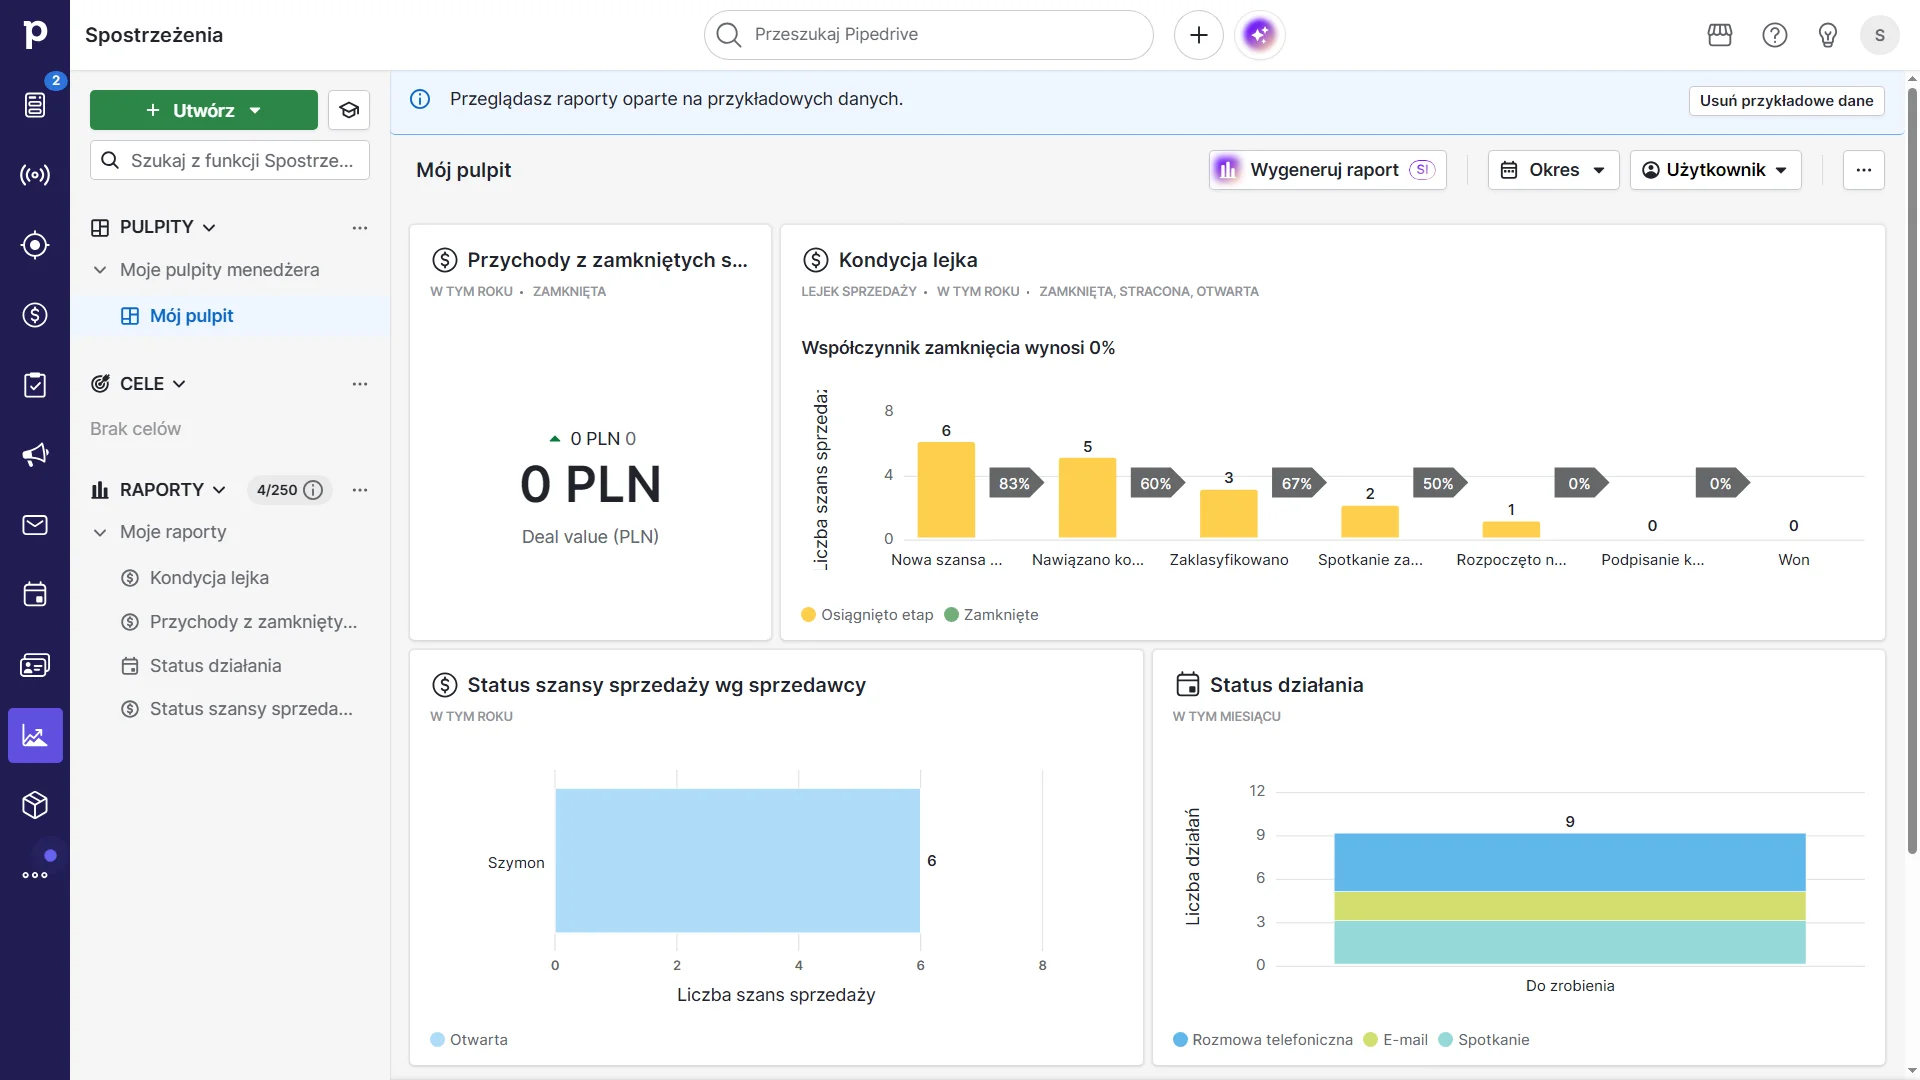The image size is (1920, 1080).
Task: Select the Products box icon in sidebar
Action: [x=35, y=805]
